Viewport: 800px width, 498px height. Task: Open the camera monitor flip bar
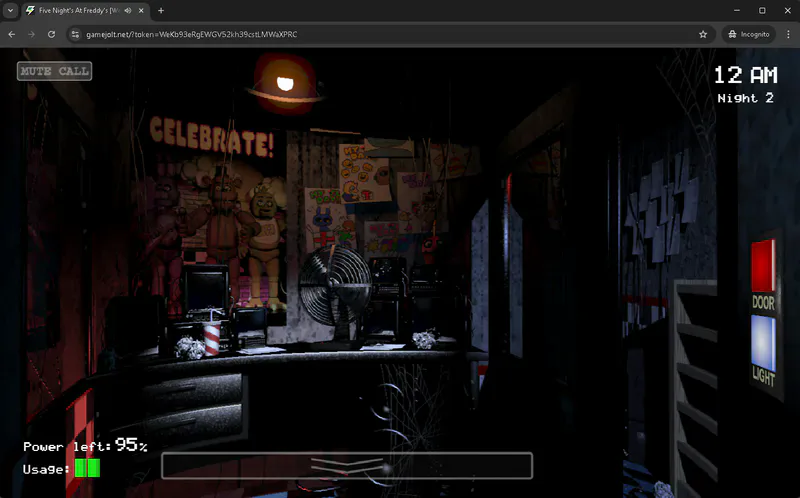coord(347,465)
